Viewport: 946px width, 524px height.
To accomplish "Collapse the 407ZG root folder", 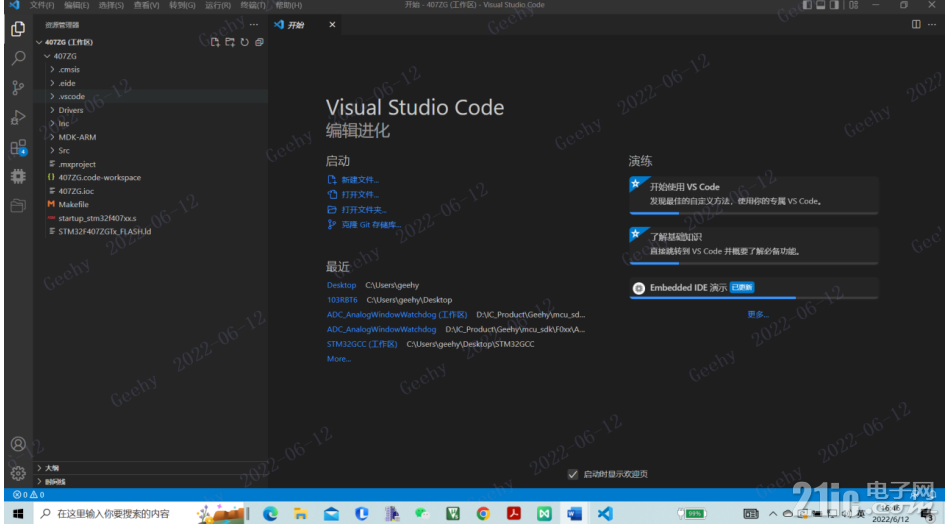I will coord(151,56).
